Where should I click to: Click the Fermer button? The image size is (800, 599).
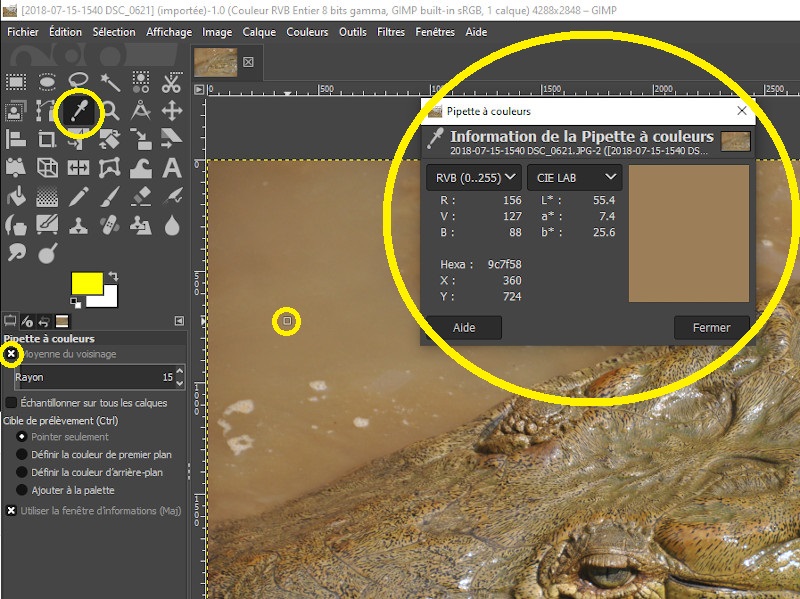pos(711,328)
